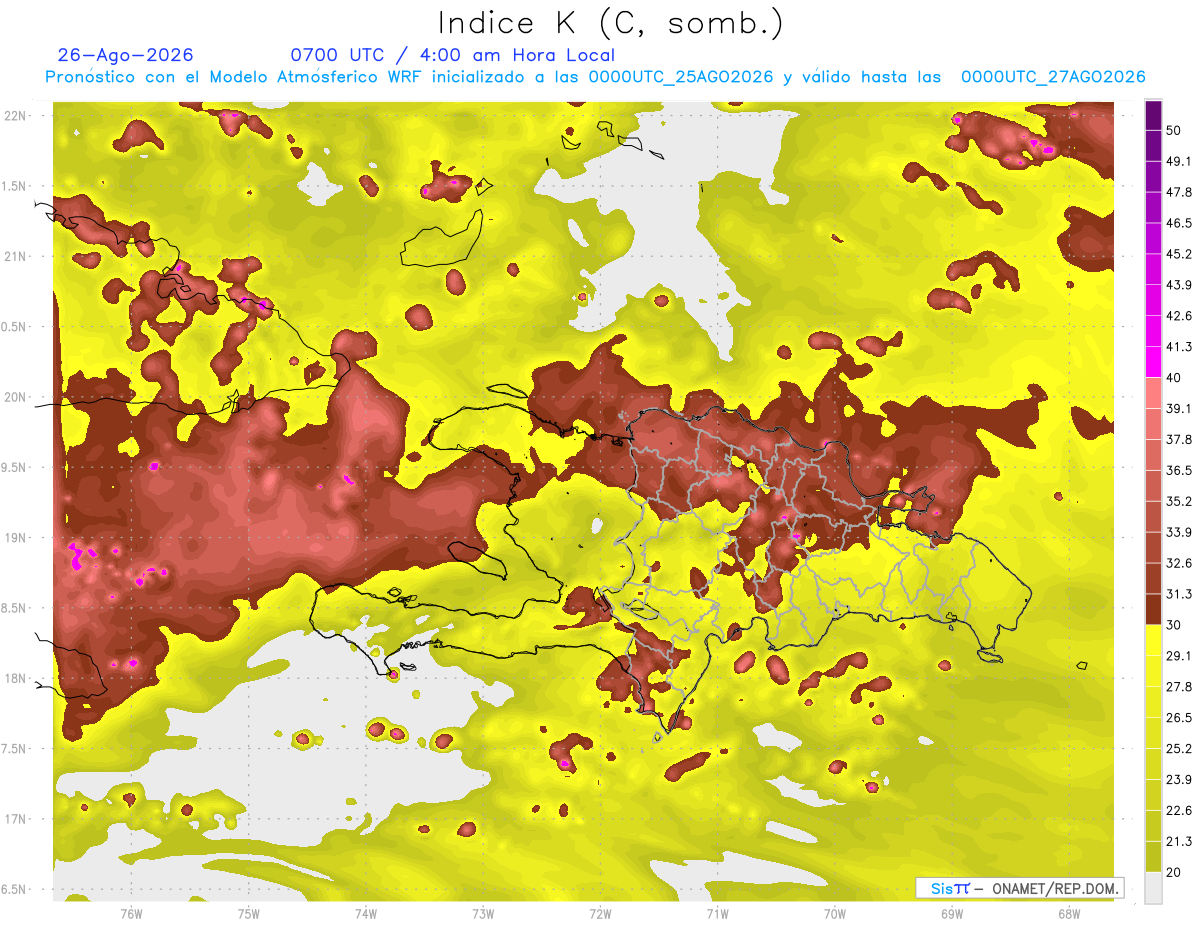Viewport: 1200px width, 927px height.
Task: Select the colorbar value "47.8"
Action: [1178, 192]
